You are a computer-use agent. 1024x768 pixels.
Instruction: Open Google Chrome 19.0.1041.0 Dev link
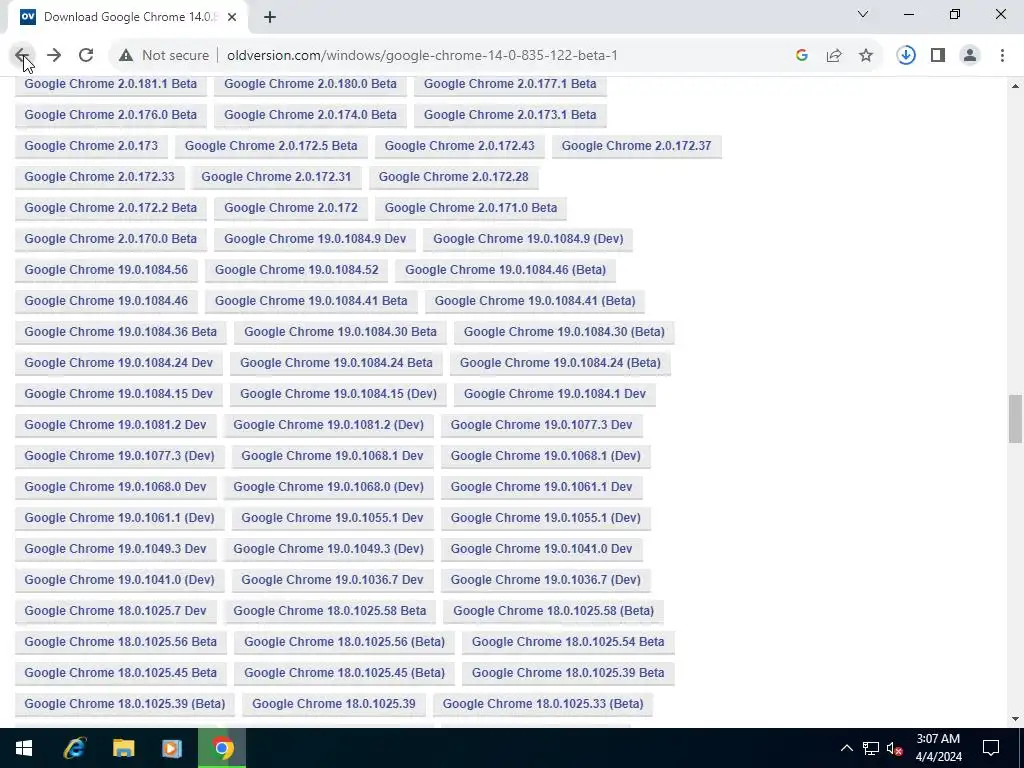pos(541,549)
